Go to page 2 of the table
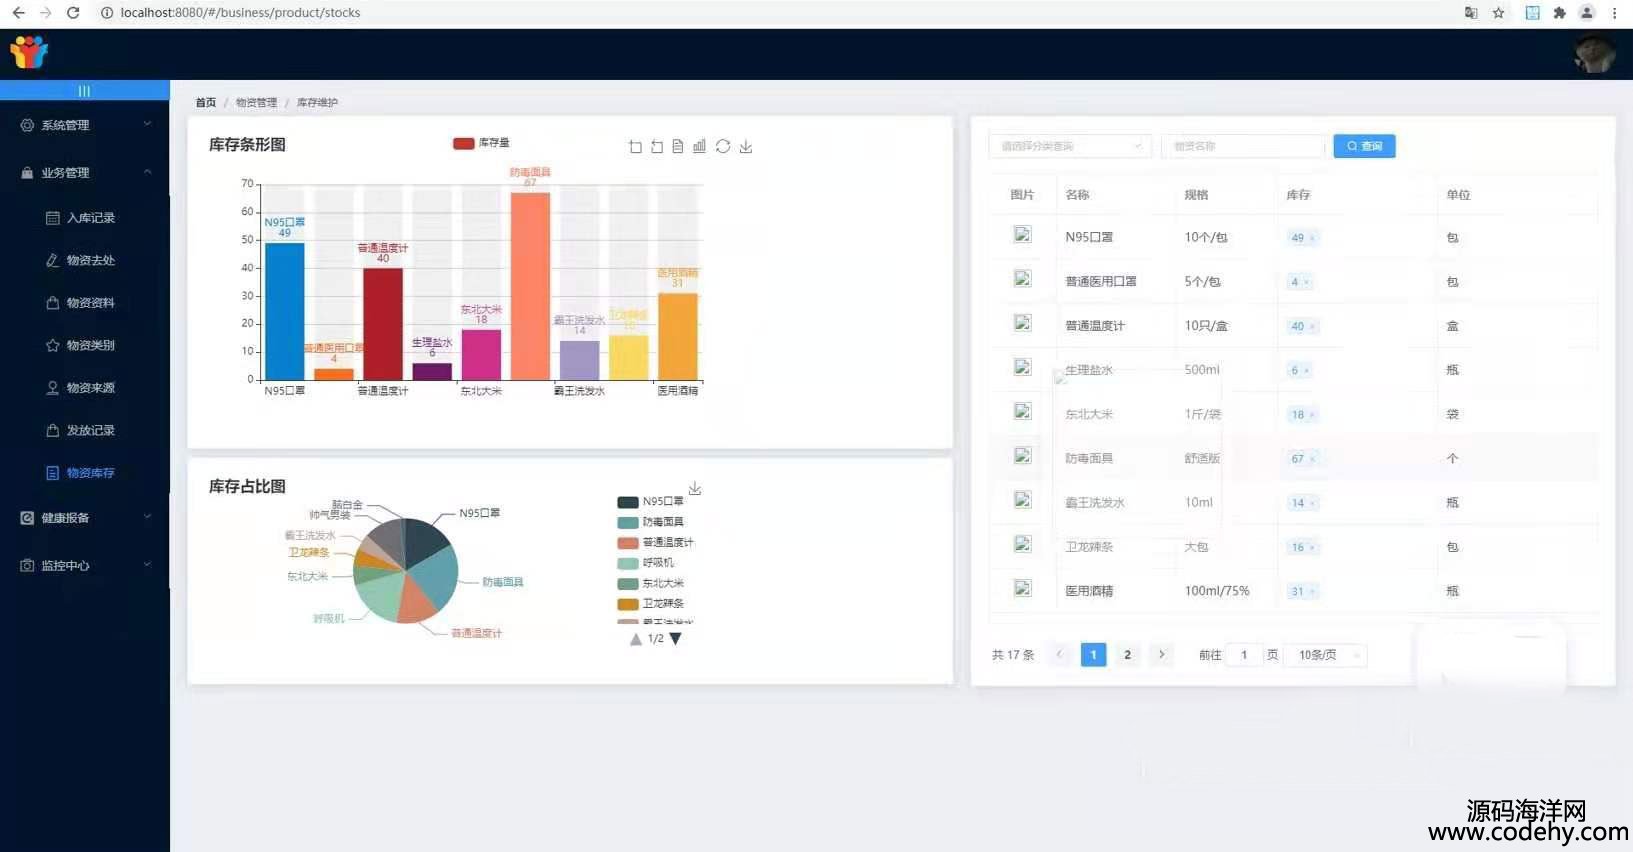Image resolution: width=1633 pixels, height=852 pixels. 1127,655
